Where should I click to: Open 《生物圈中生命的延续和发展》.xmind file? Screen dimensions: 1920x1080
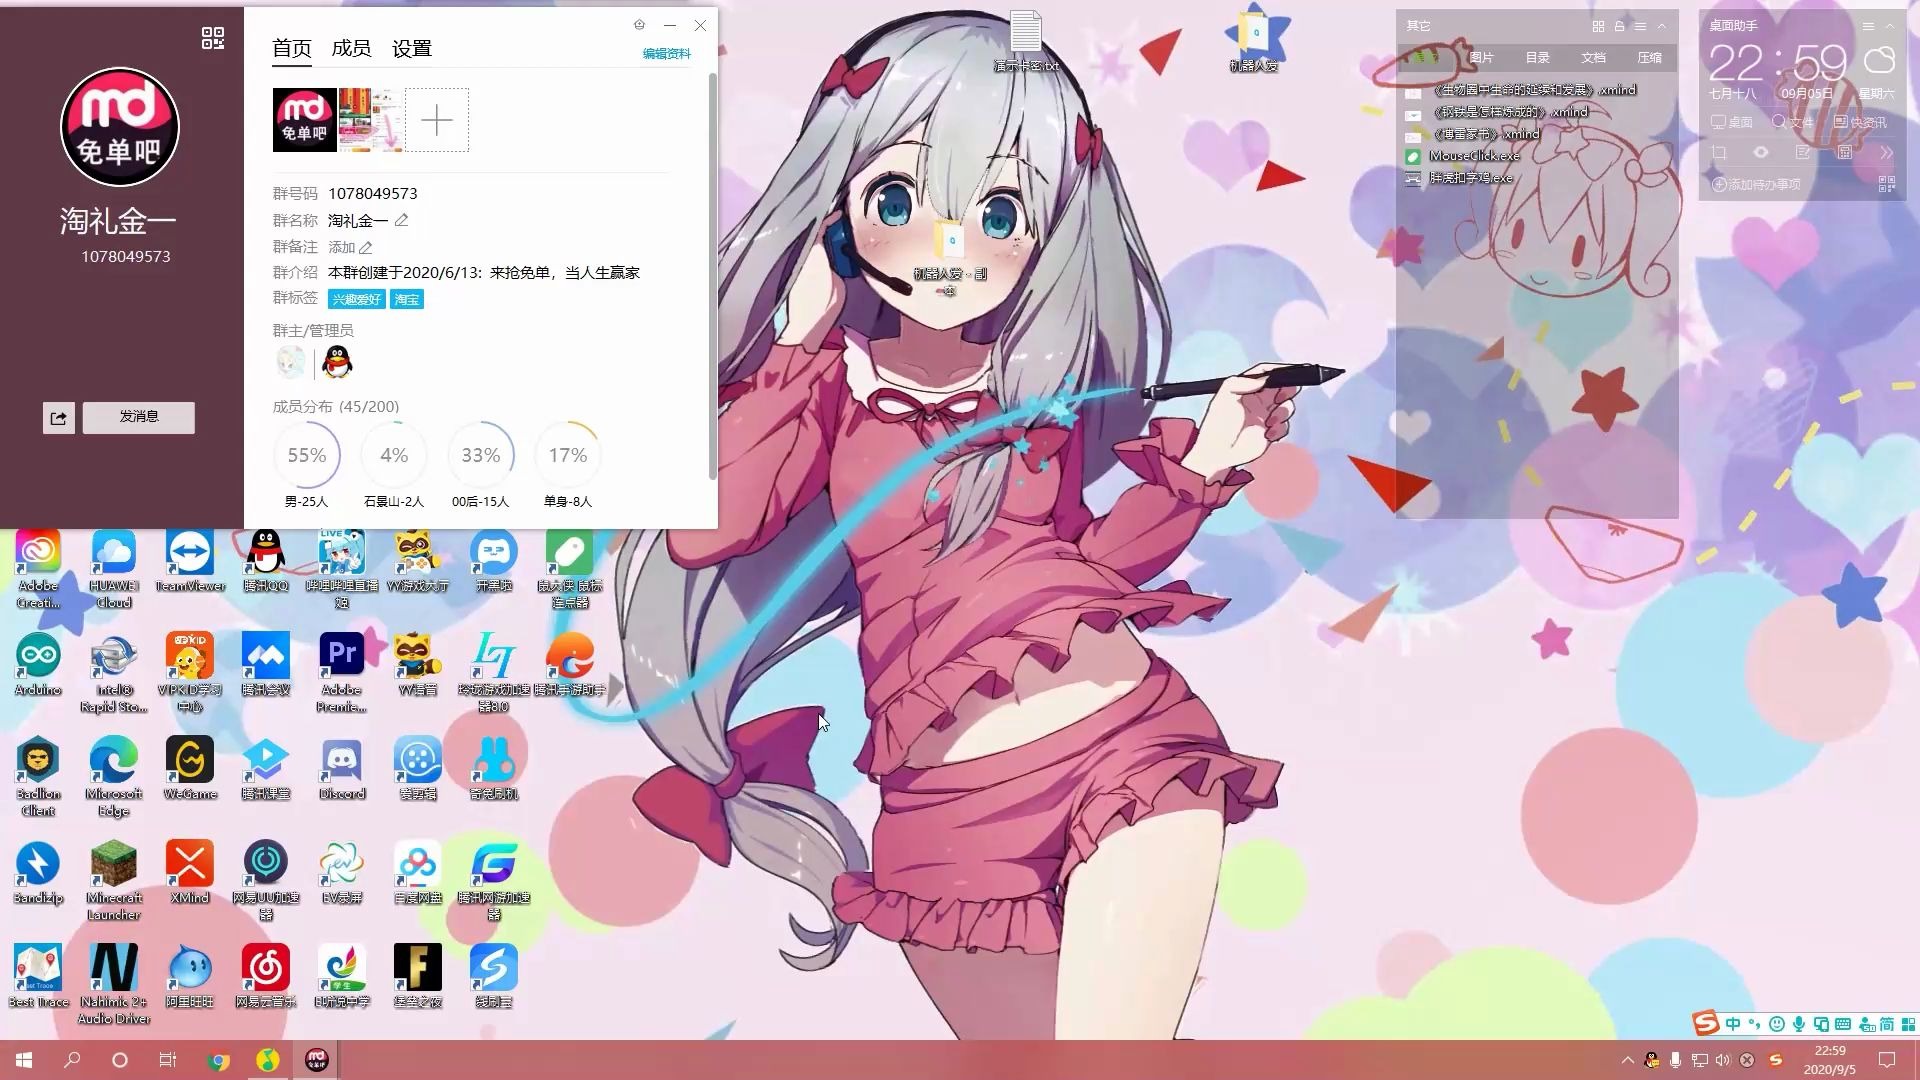point(1521,90)
